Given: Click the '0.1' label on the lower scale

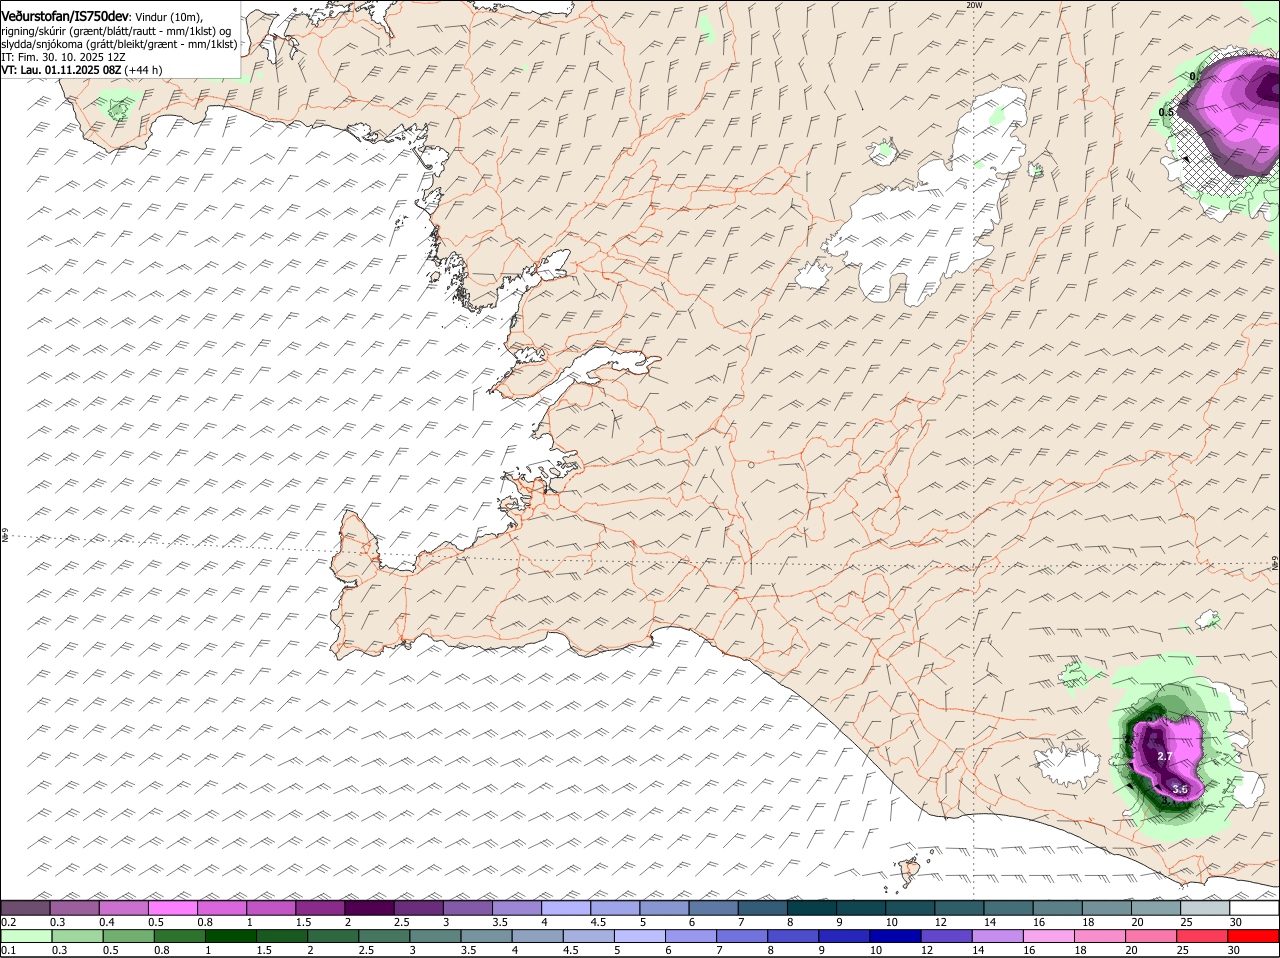Looking at the screenshot, I should tap(8, 950).
